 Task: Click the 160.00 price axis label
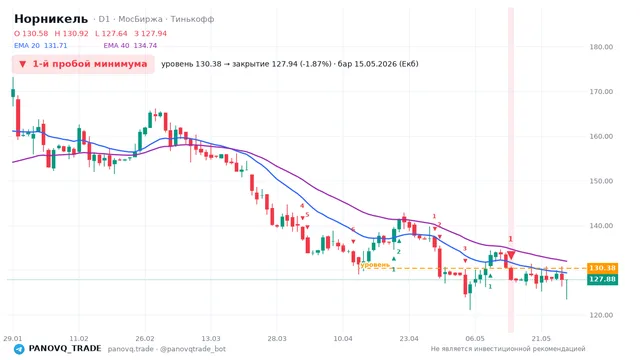click(x=601, y=136)
